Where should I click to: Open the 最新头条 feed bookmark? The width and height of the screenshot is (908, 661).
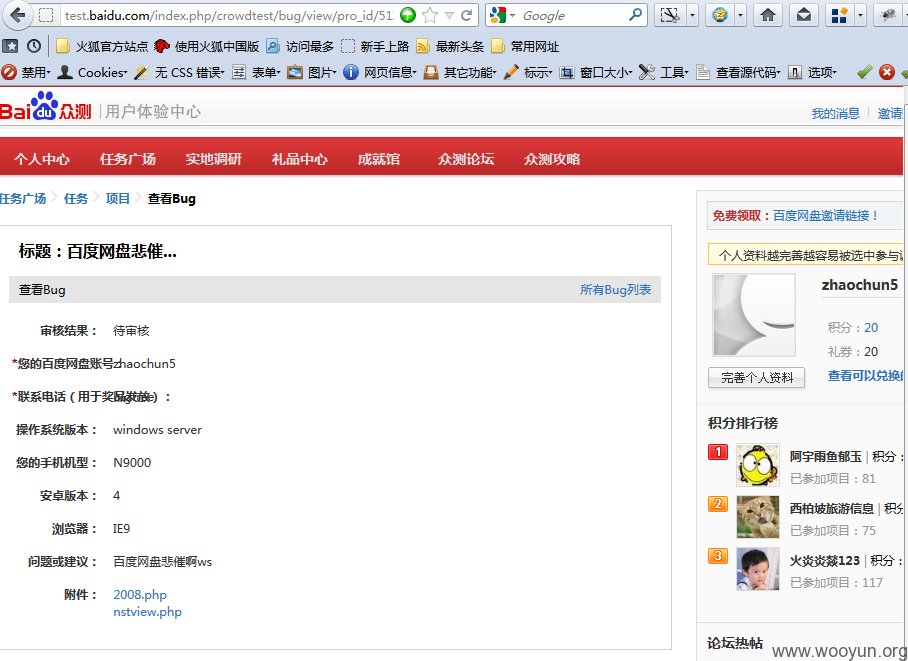point(450,46)
